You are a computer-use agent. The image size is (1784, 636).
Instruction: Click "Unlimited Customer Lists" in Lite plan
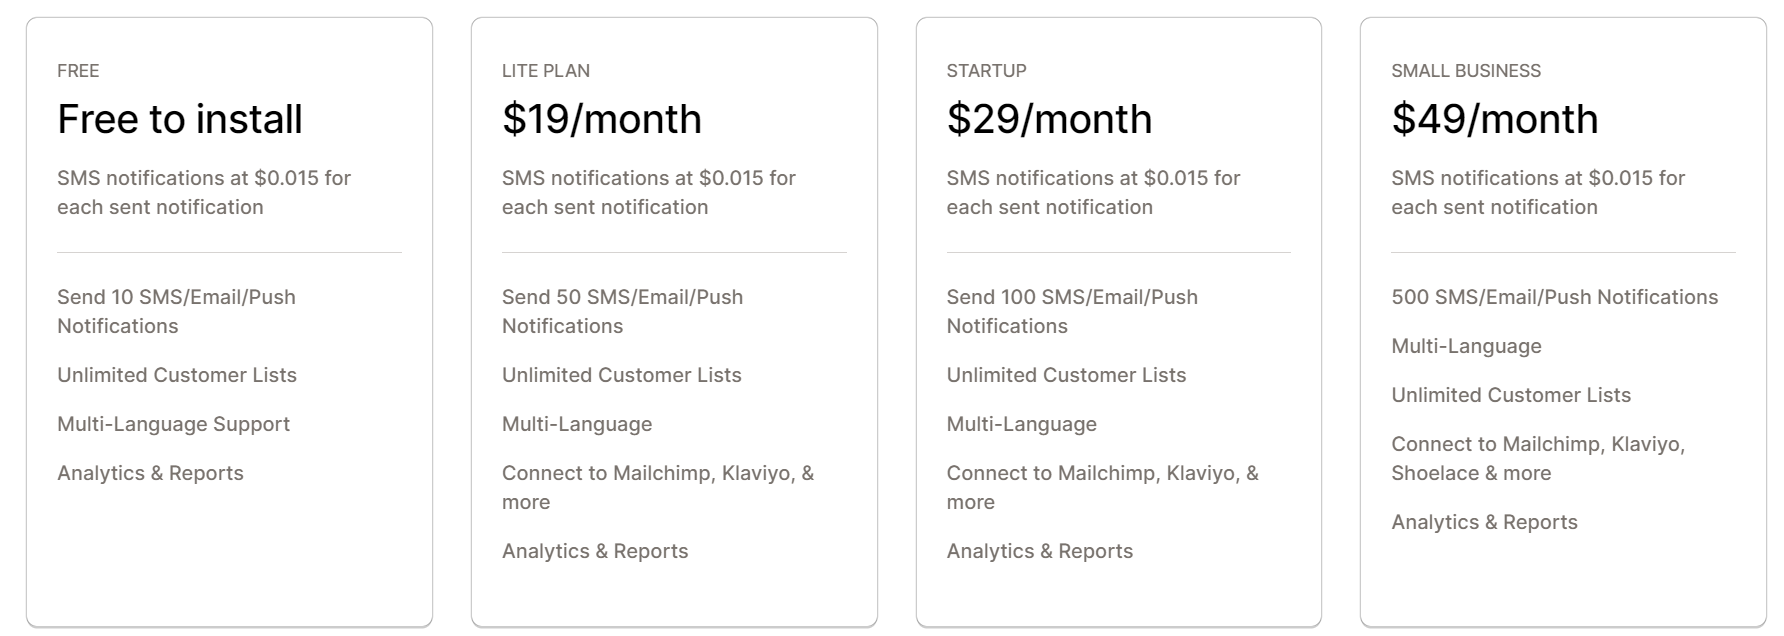[622, 375]
